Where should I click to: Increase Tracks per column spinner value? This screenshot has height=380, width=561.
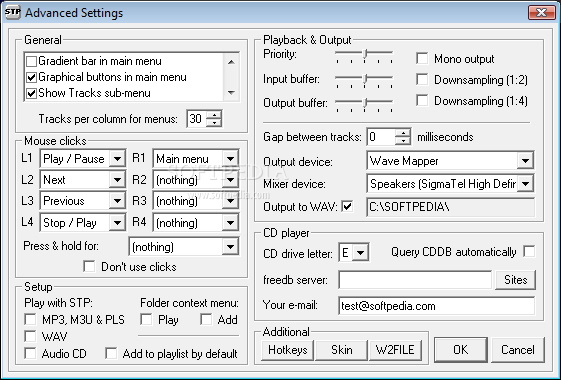[x=214, y=115]
